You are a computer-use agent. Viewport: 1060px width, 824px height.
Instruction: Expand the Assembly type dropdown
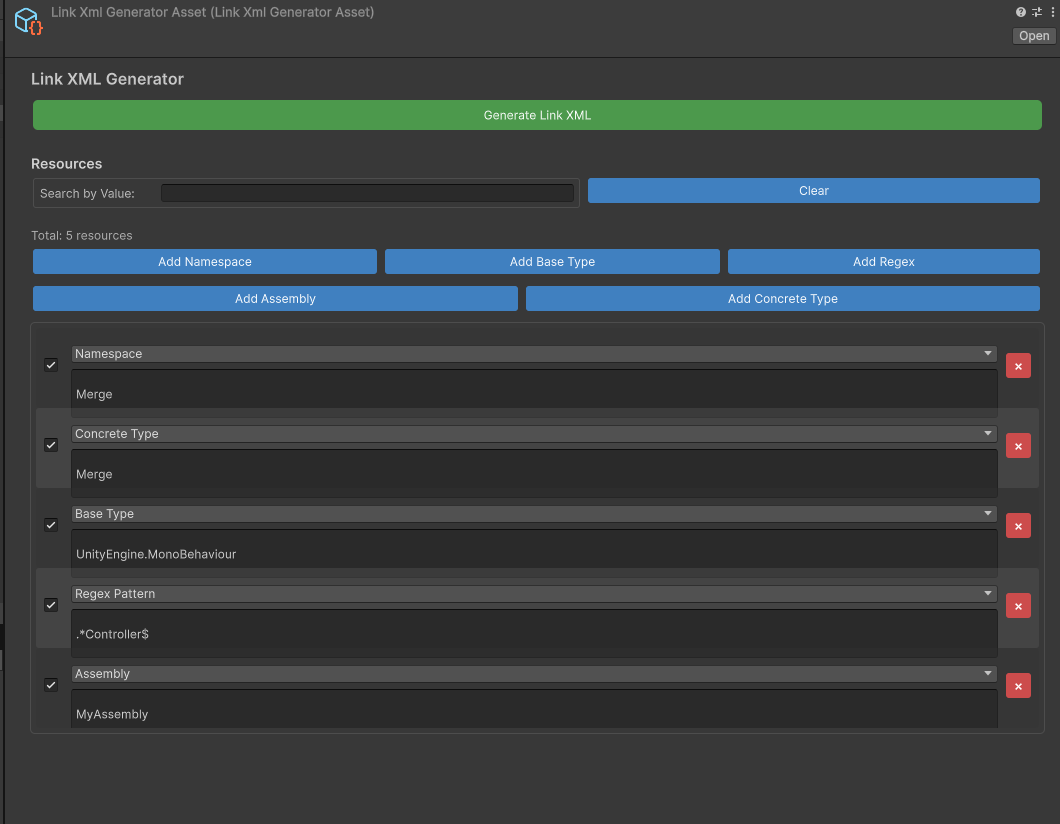(534, 673)
